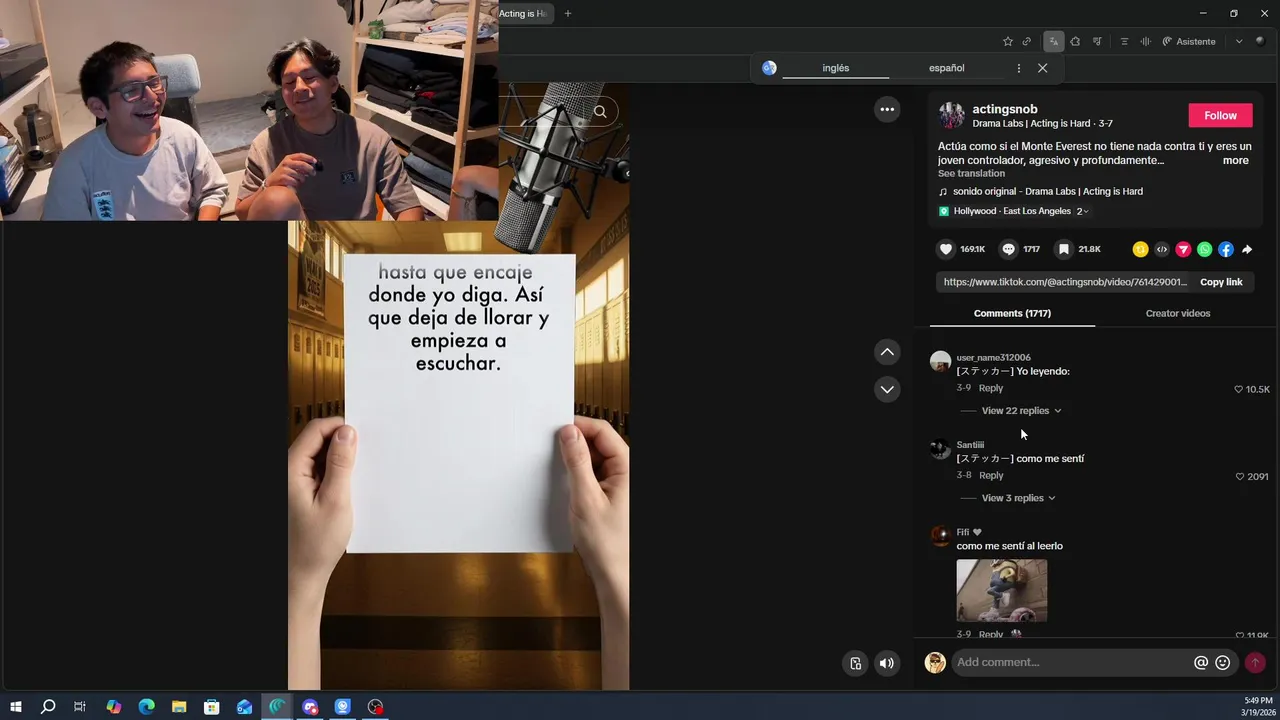The image size is (1280, 720).
Task: Open the browser profile avatar
Action: coord(1260,41)
